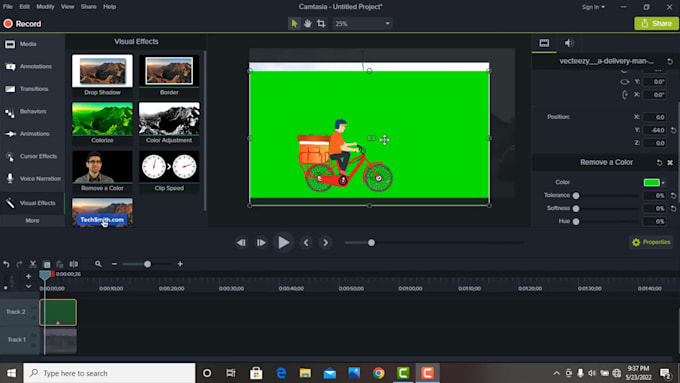Click the Share button
Screen dimensions: 680x383
point(656,23)
